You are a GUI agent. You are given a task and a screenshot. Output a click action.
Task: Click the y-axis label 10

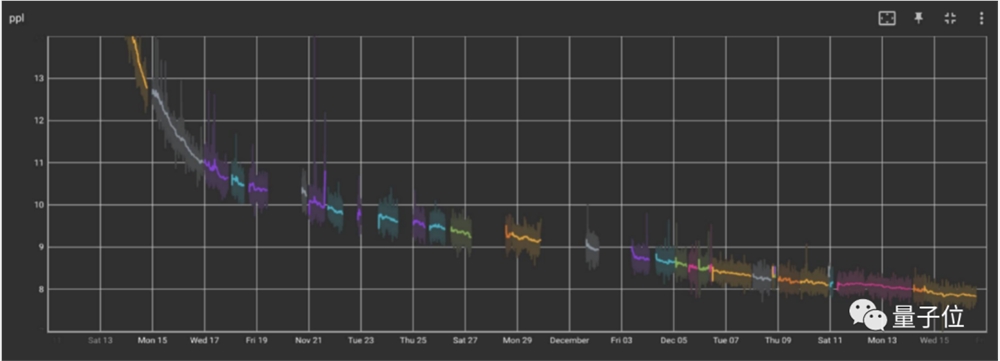[39, 205]
